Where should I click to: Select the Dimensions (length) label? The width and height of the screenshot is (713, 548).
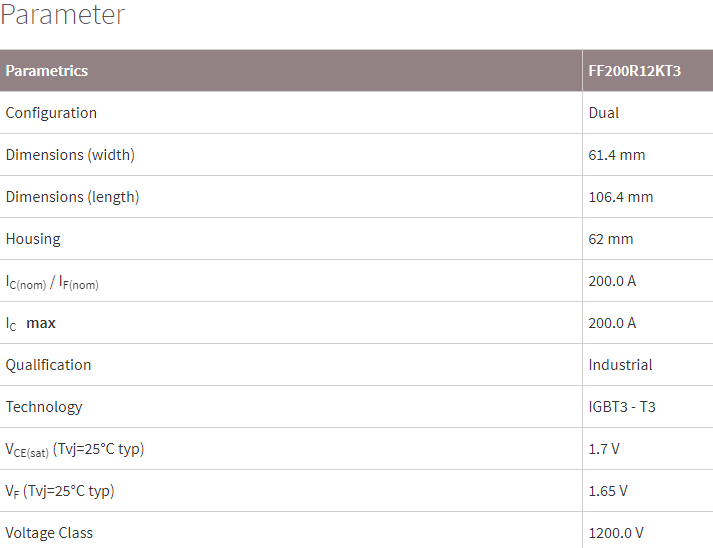[x=72, y=197]
